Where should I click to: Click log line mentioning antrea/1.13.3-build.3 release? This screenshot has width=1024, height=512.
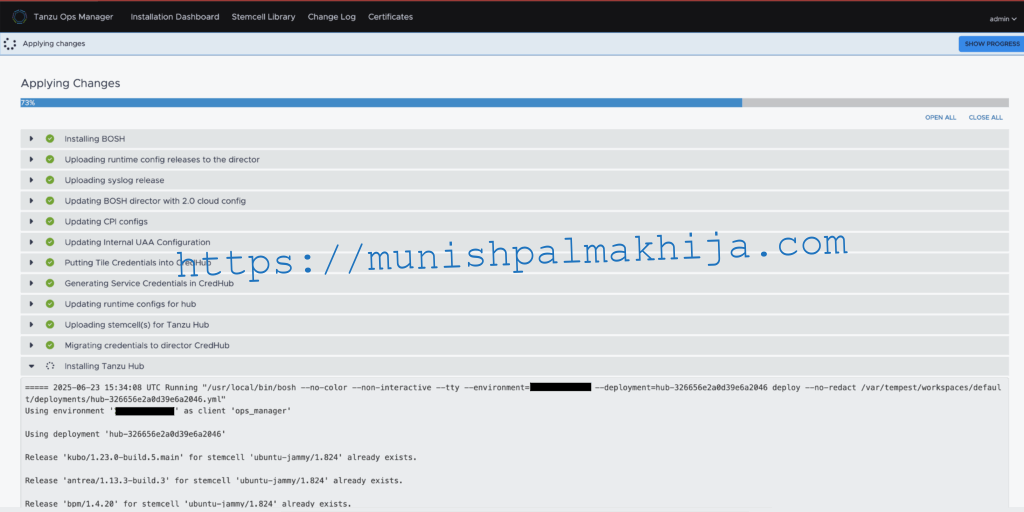click(x=214, y=481)
